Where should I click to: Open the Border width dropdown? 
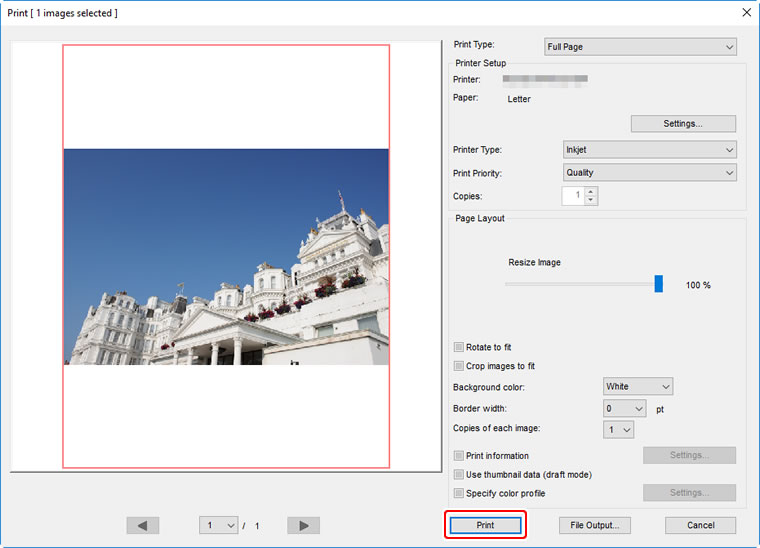pyautogui.click(x=625, y=409)
